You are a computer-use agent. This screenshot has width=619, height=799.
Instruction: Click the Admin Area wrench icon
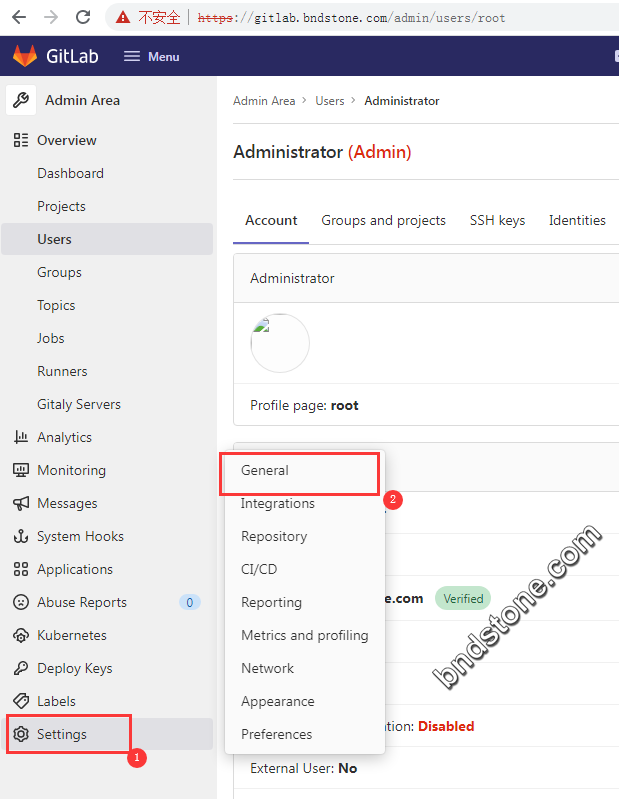tap(21, 100)
